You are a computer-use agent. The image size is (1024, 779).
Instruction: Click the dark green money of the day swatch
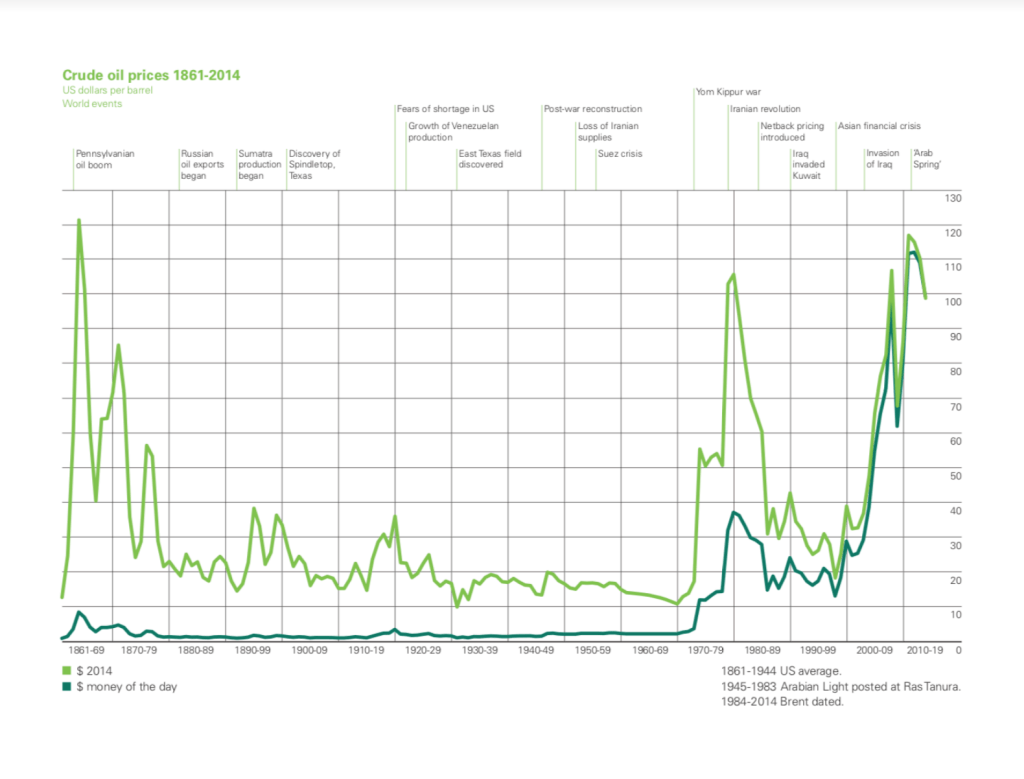[68, 685]
